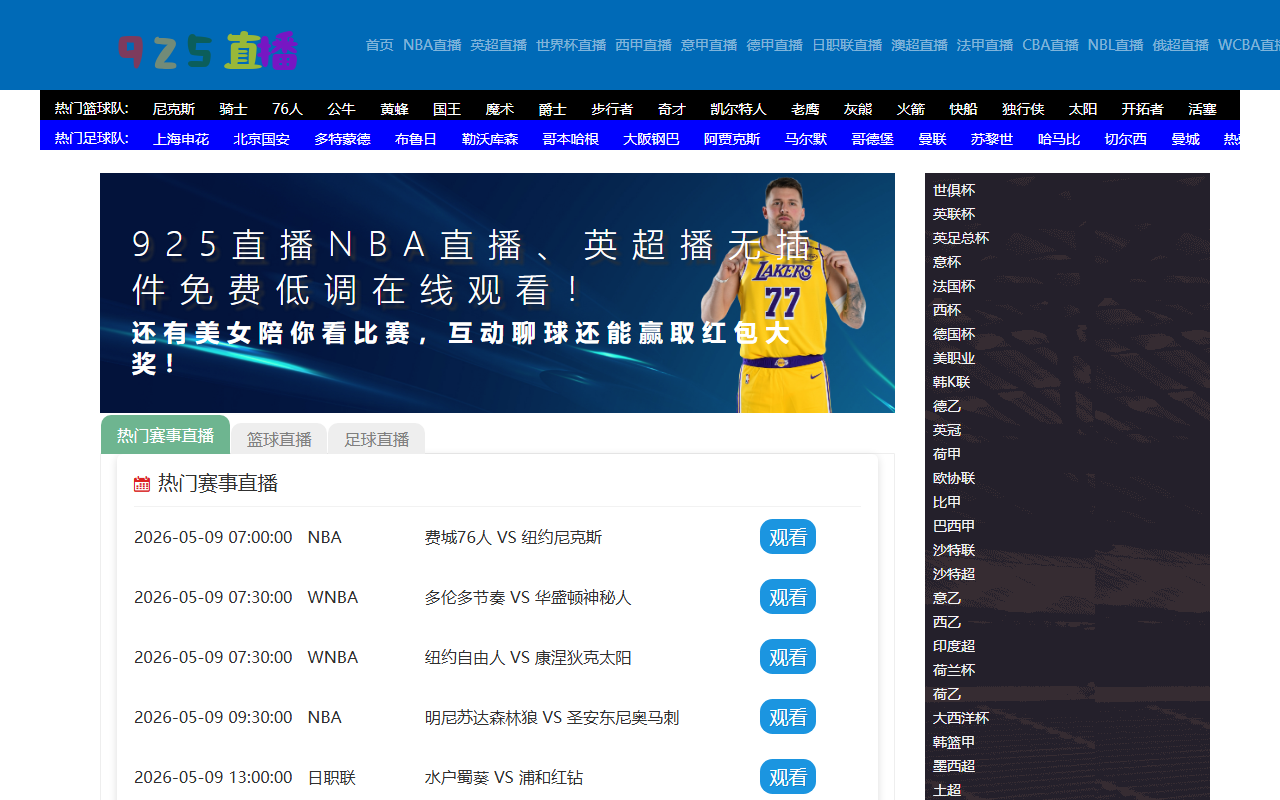This screenshot has width=1280, height=800.
Task: Click 观看 for 纽约自由人 VS 康涅狄克太阳
Action: 788,657
